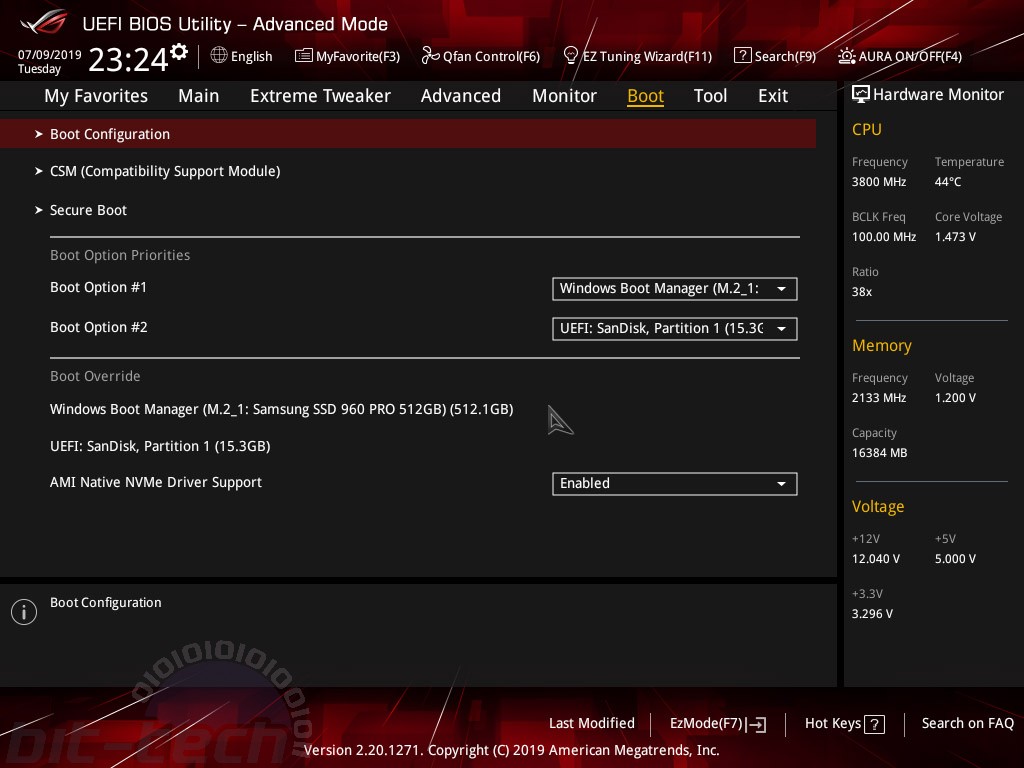This screenshot has height=768, width=1024.
Task: Click Qfan Control(F6) label
Action: pos(491,57)
